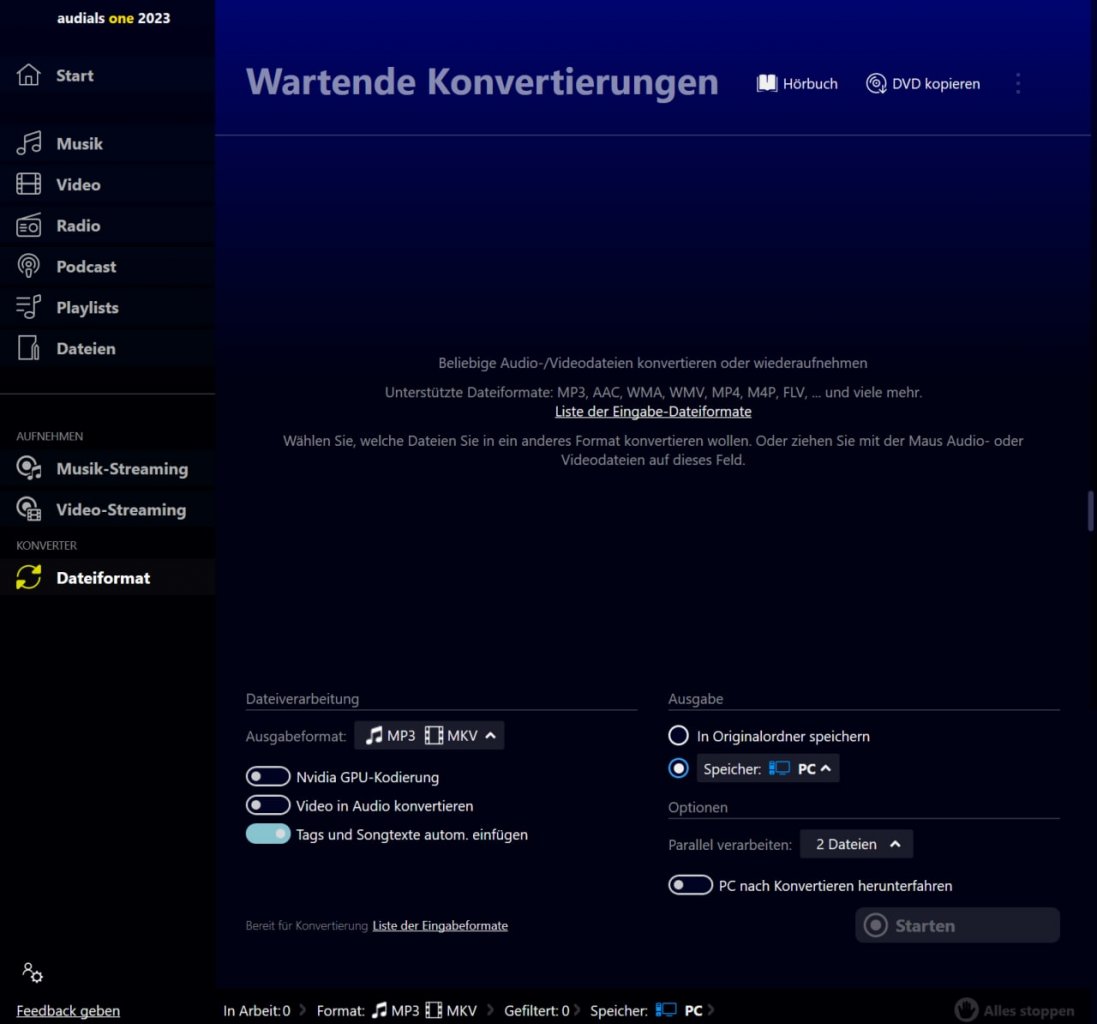The width and height of the screenshot is (1097, 1024).
Task: Open Liste der Eingabeformate link at bottom
Action: pyautogui.click(x=440, y=925)
